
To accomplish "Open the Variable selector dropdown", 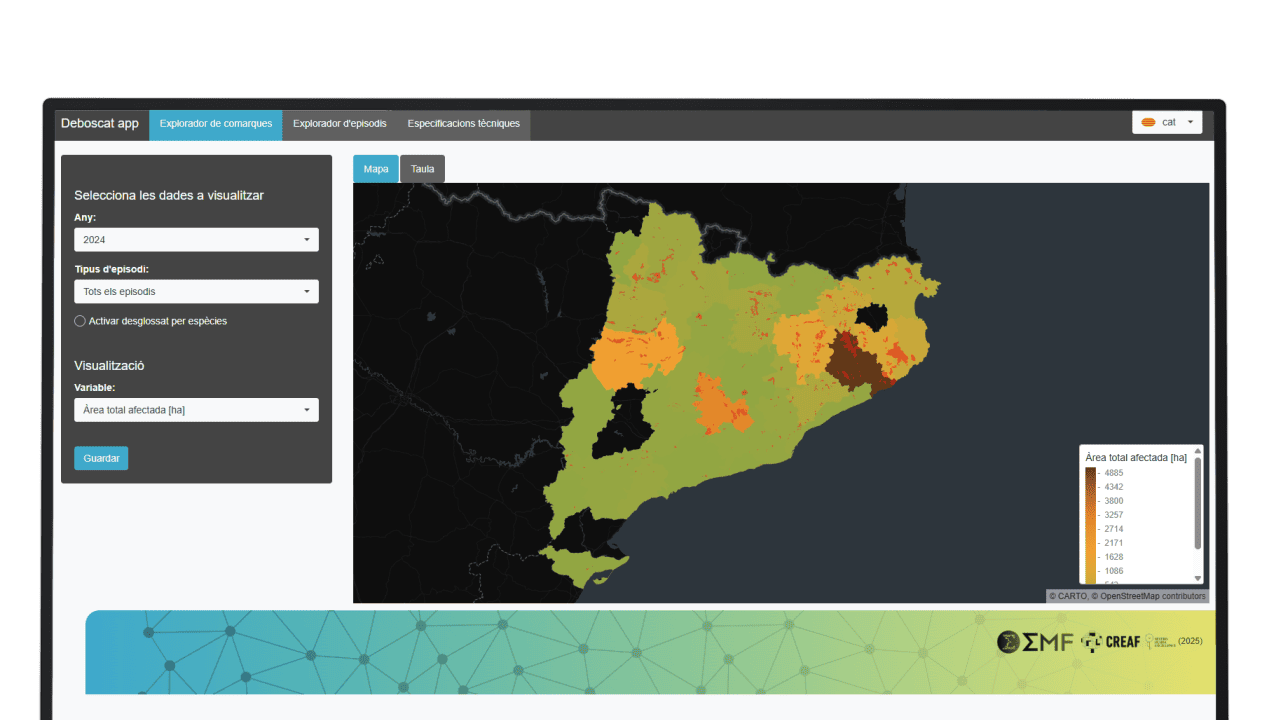I will point(196,410).
